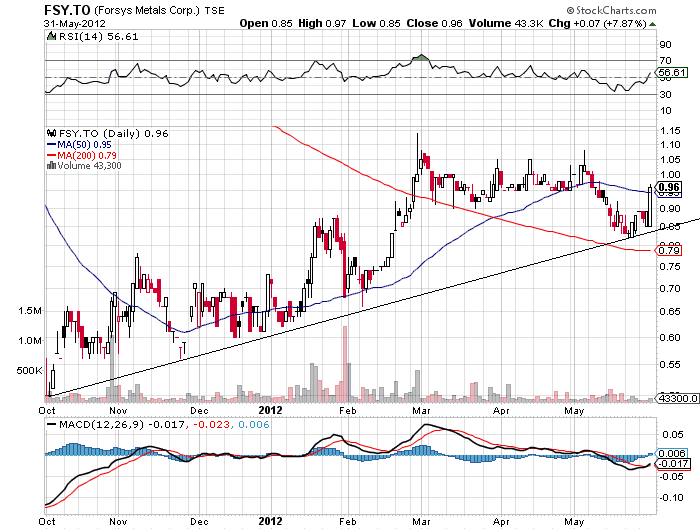The height and width of the screenshot is (530, 700).
Task: Click the Forsys Metals Corp. company name
Action: 146,10
